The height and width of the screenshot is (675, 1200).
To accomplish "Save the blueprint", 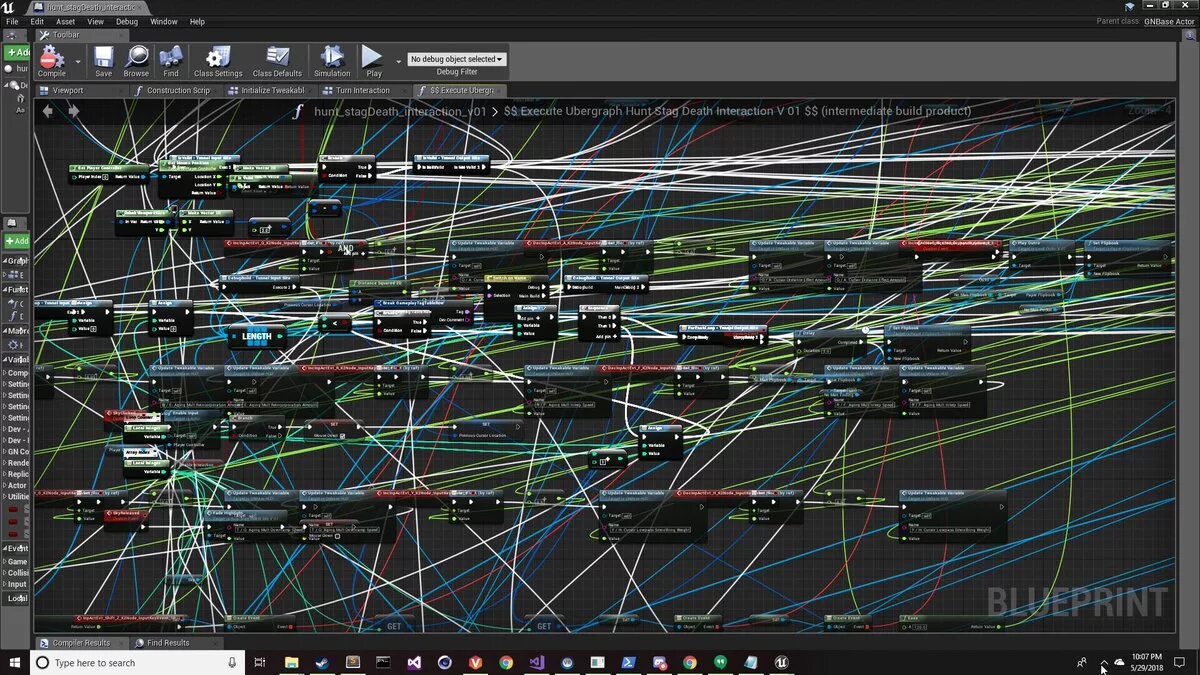I will pyautogui.click(x=103, y=60).
